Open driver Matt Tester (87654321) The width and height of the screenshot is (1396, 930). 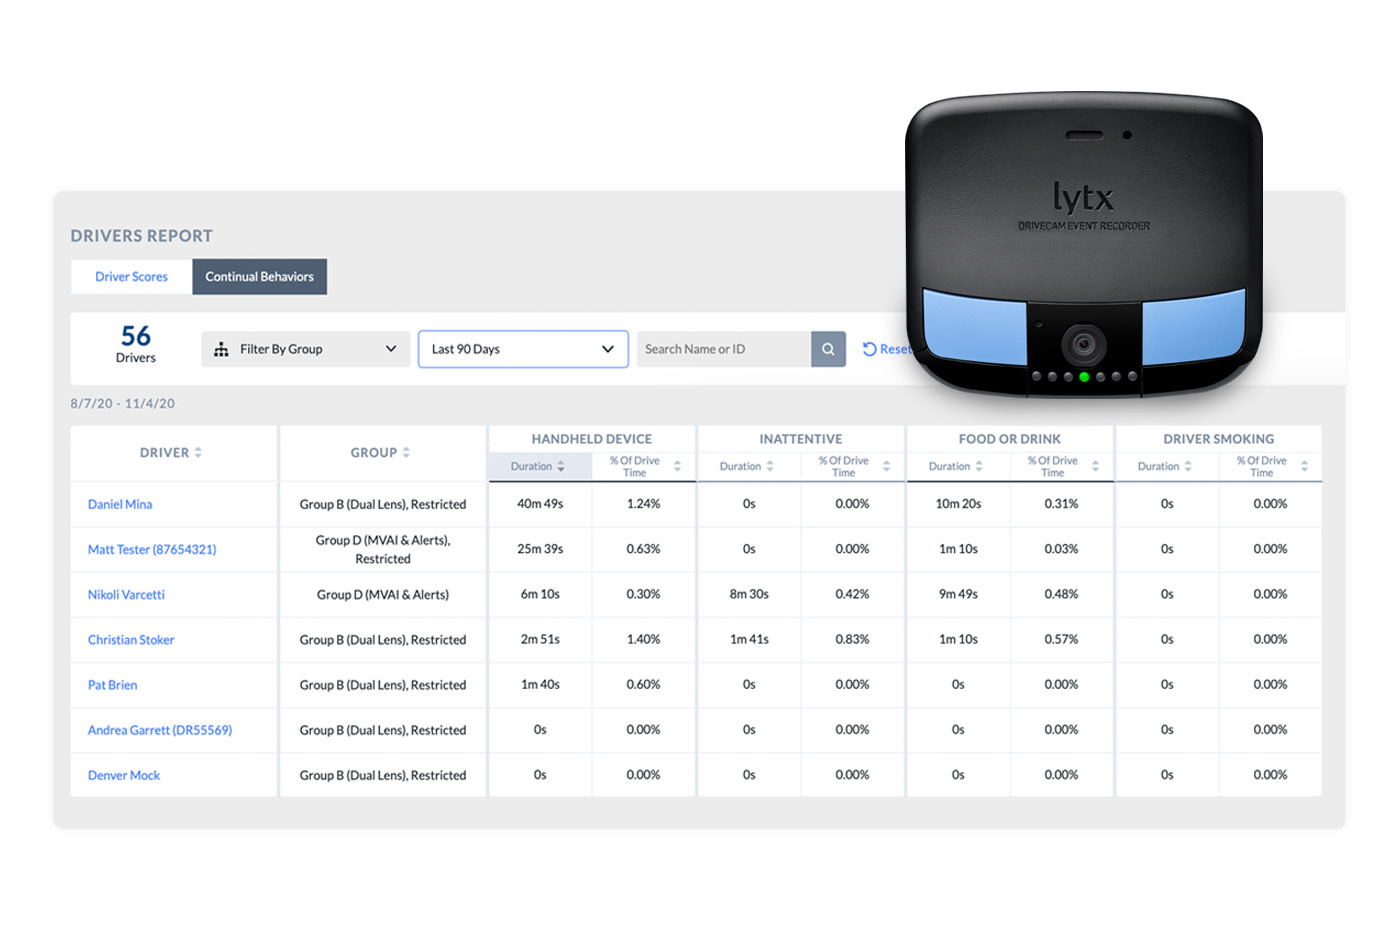tap(152, 550)
